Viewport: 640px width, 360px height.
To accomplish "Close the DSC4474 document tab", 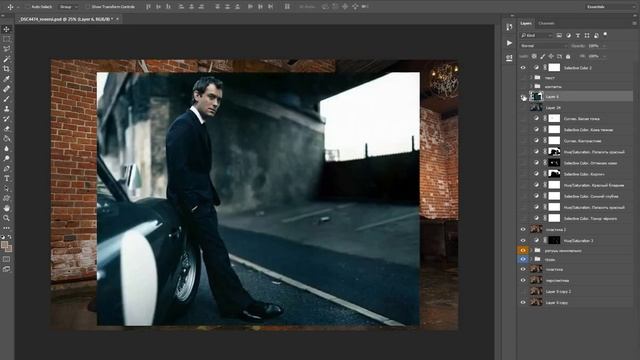I will click(118, 19).
